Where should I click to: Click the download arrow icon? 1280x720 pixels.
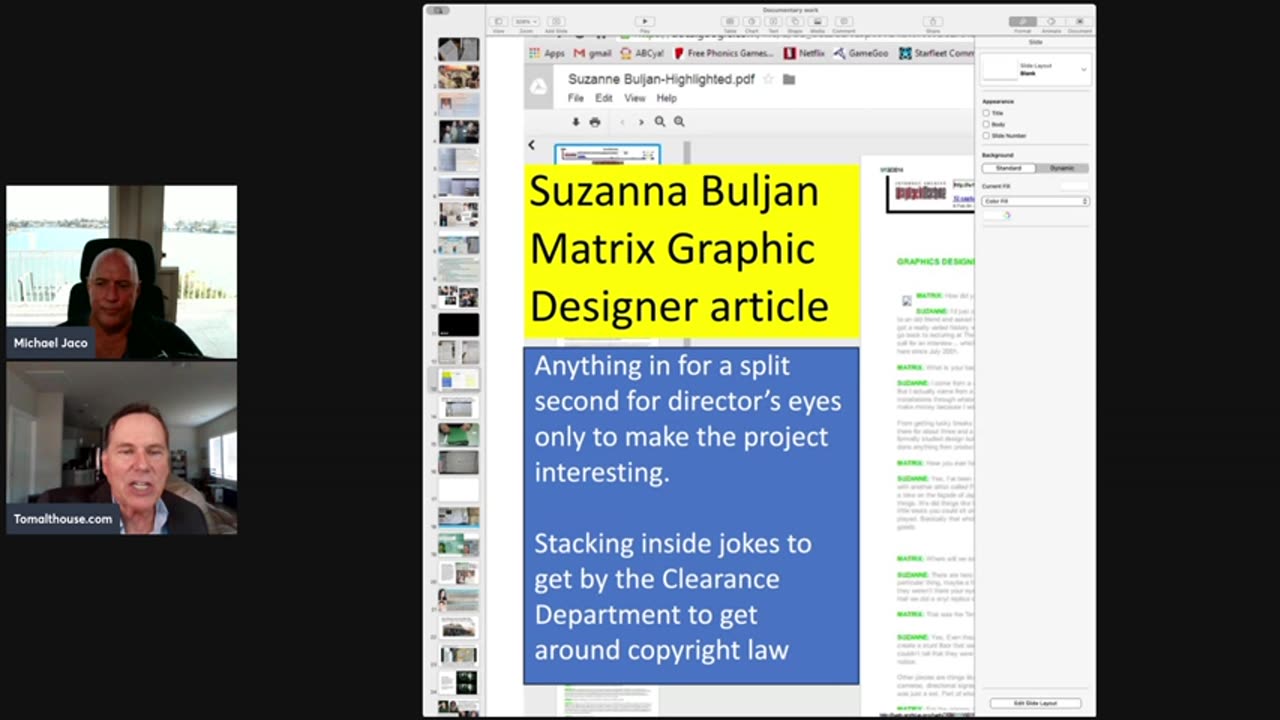(x=576, y=122)
